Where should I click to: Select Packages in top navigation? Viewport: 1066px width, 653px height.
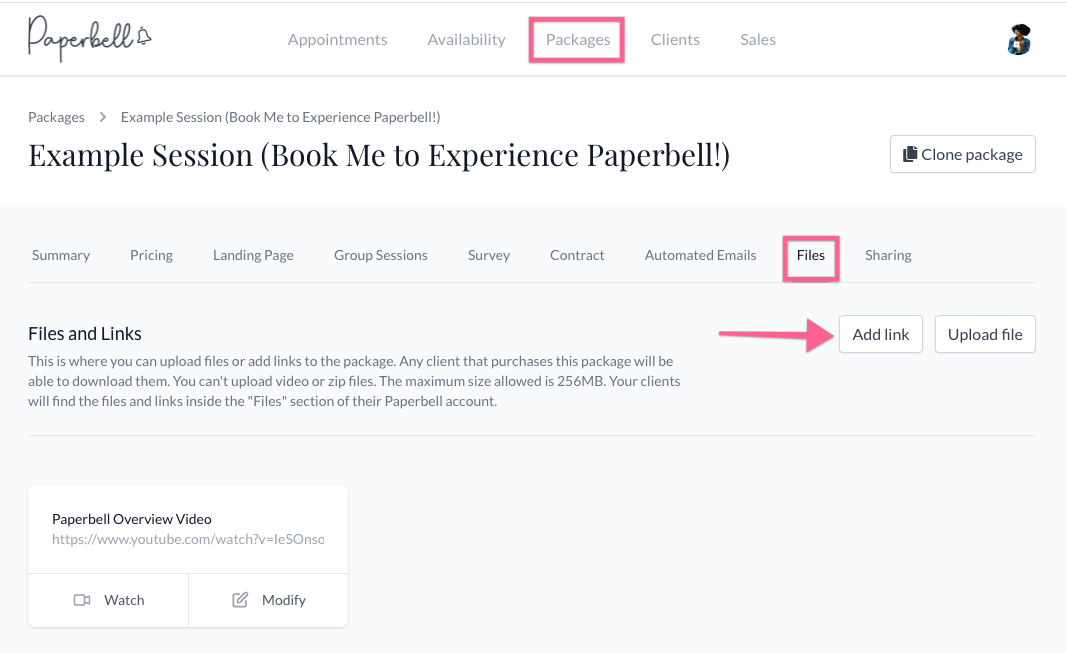[577, 40]
